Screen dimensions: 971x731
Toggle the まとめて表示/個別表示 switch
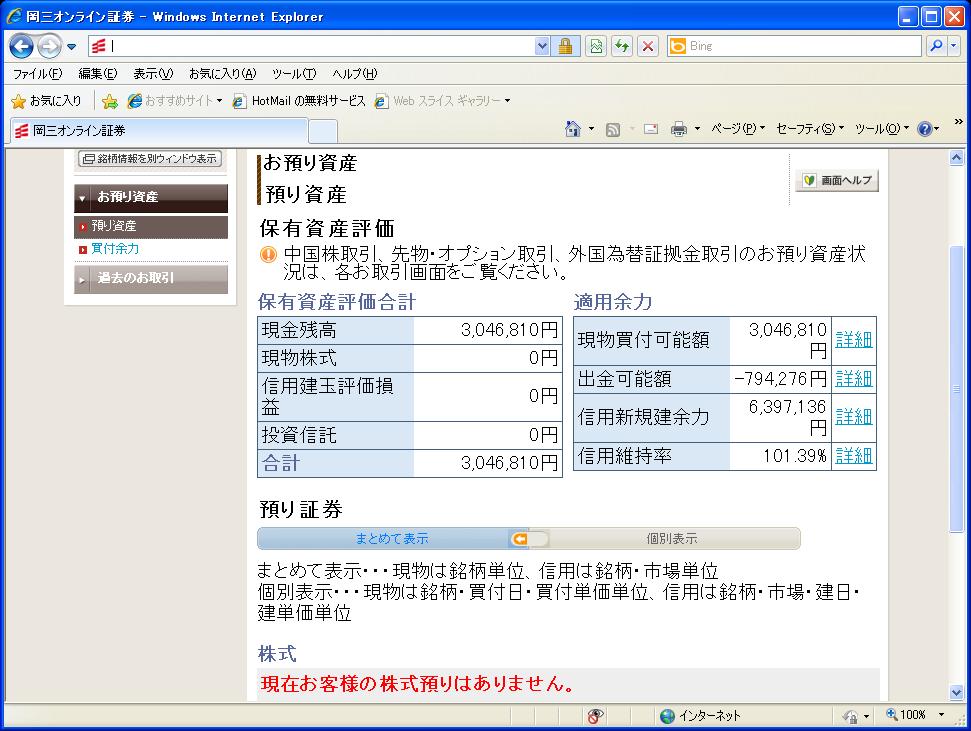tap(529, 539)
